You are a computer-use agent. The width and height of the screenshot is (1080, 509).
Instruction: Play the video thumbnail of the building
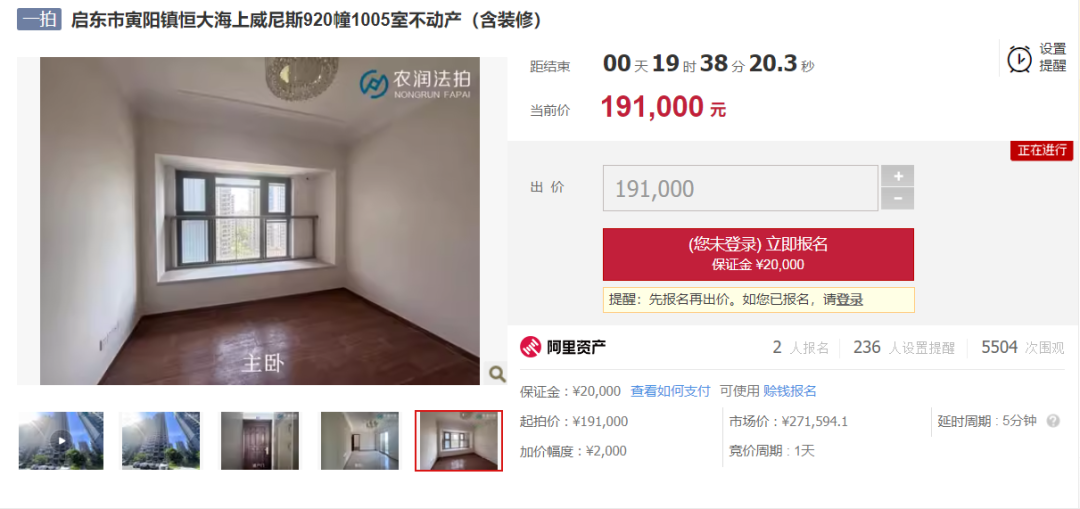click(x=61, y=441)
